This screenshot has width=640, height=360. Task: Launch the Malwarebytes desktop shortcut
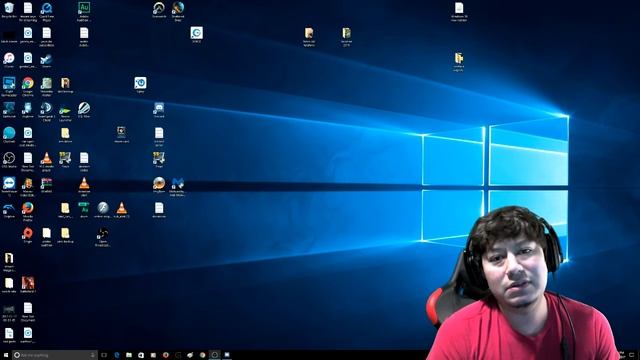[x=178, y=186]
